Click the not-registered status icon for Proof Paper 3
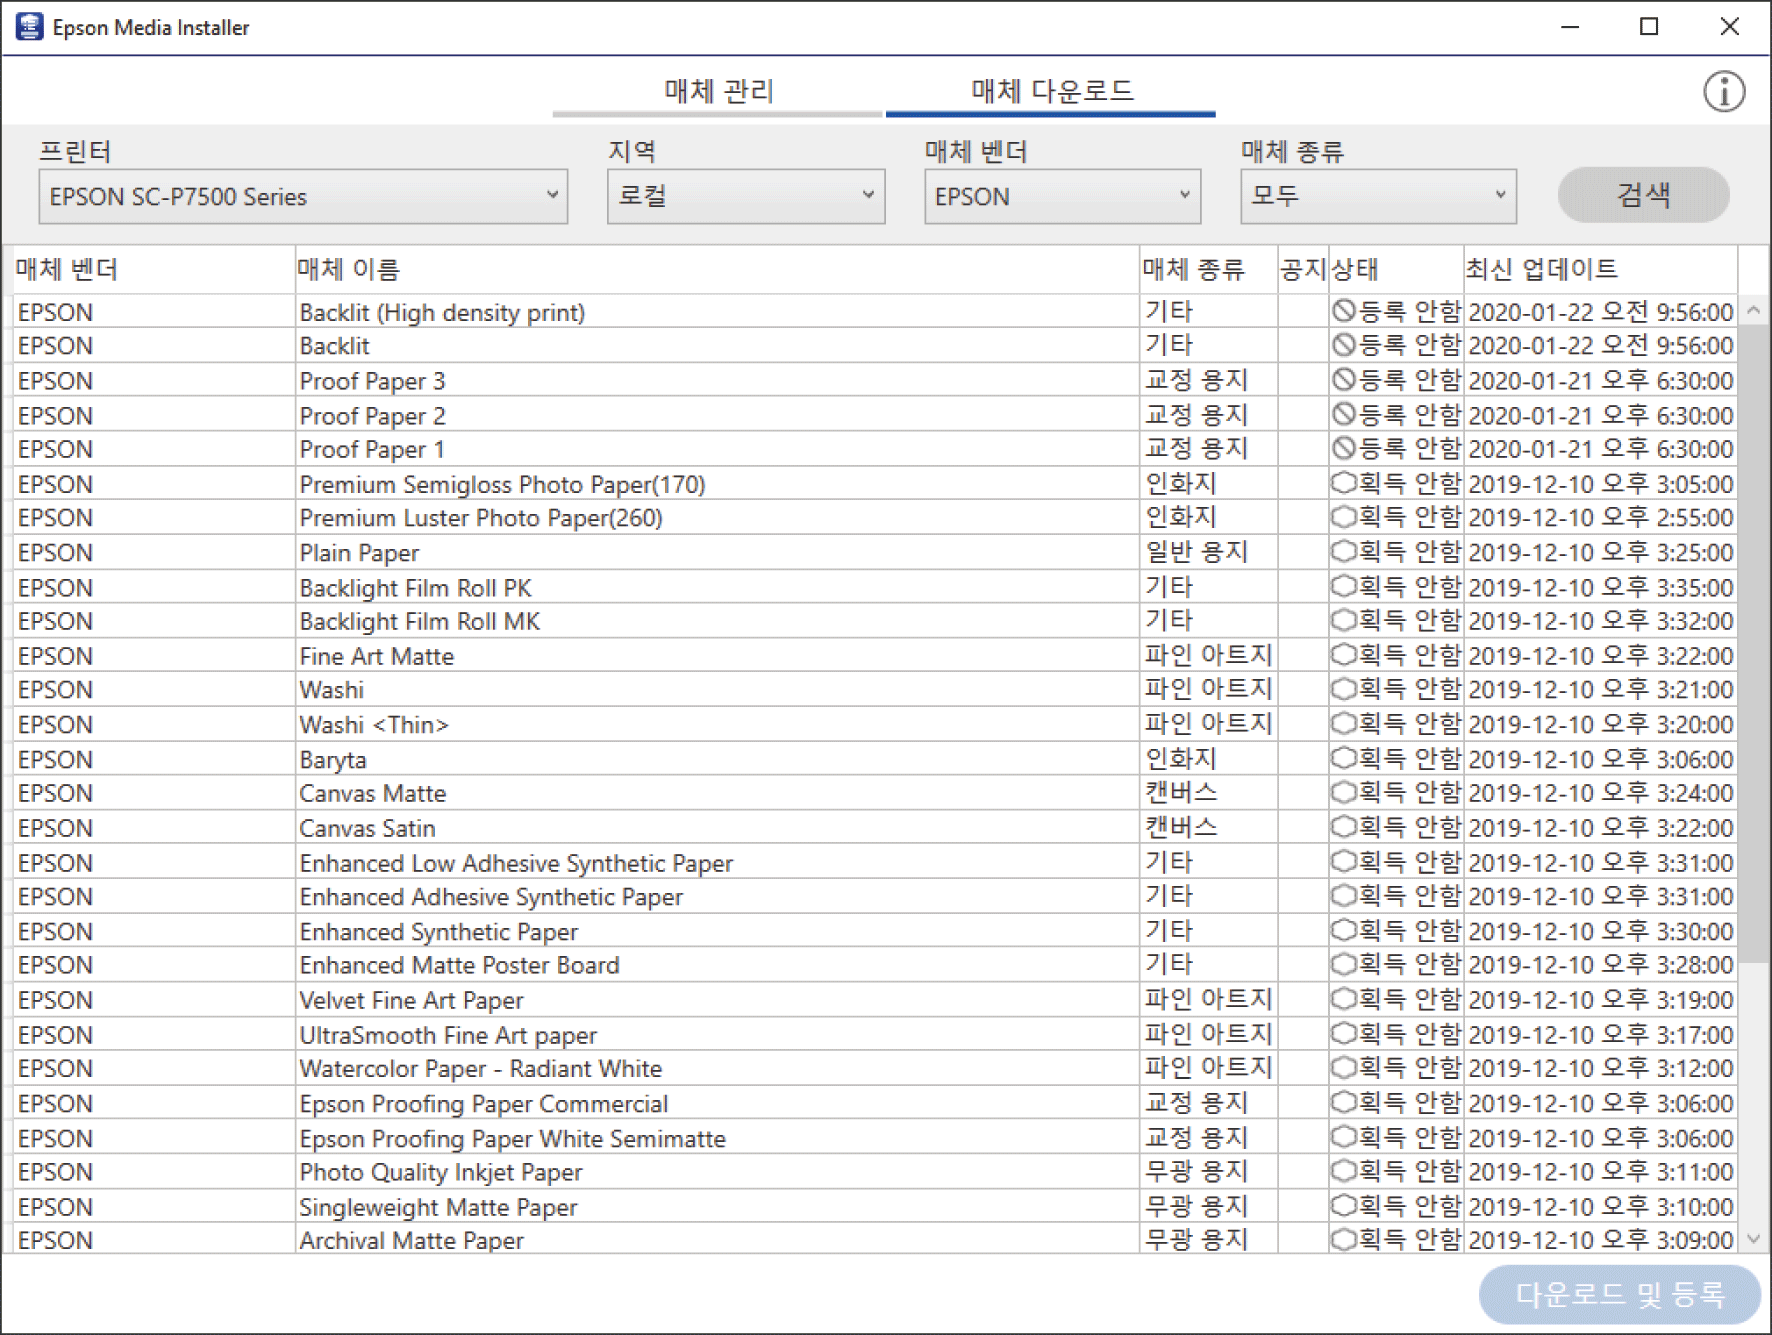 tap(1344, 380)
